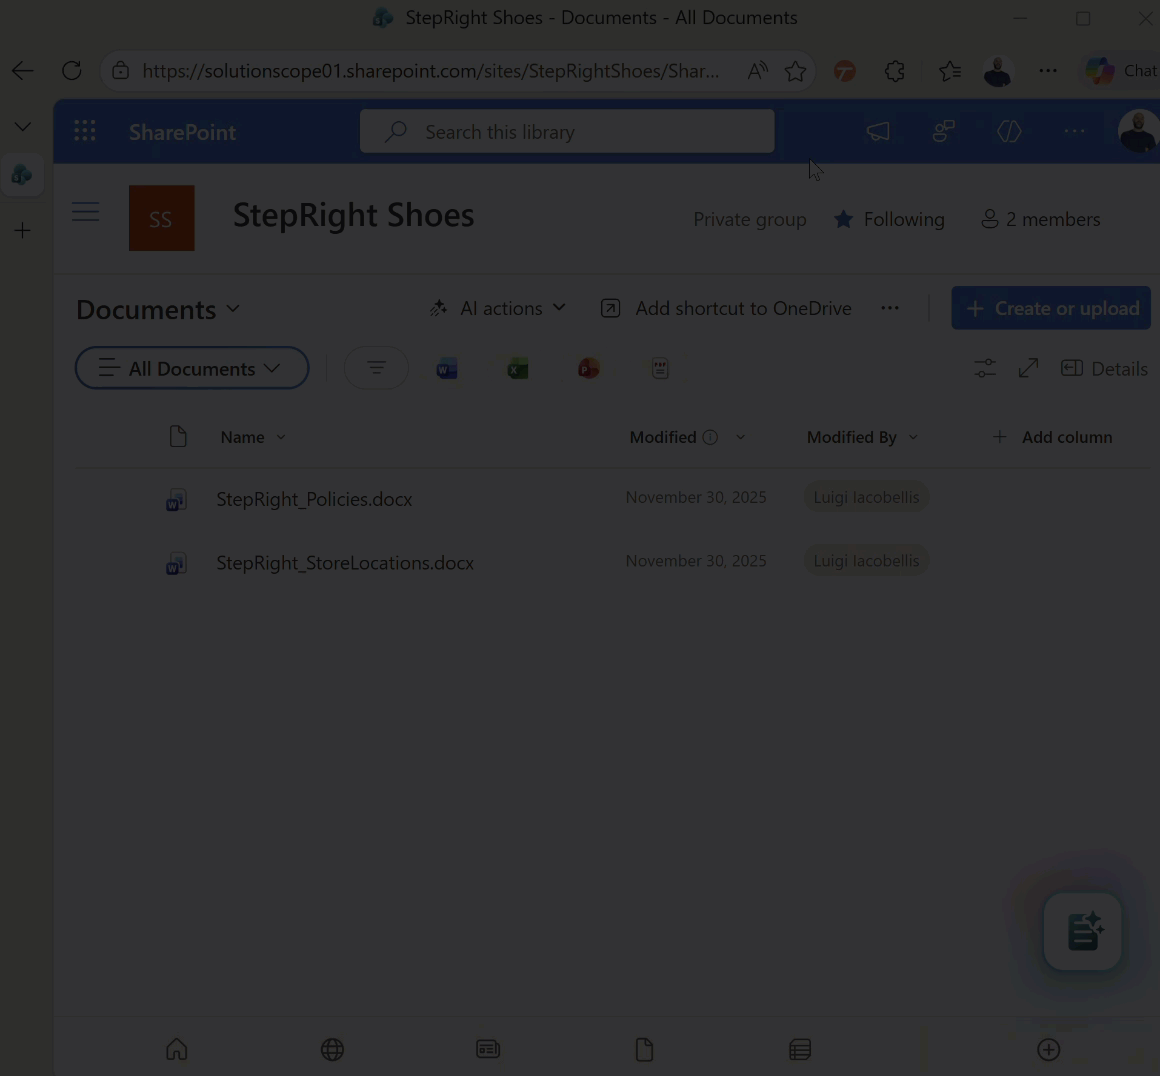Screen dimensions: 1160x1076
Task: Expand content to full screen
Action: pos(1028,369)
